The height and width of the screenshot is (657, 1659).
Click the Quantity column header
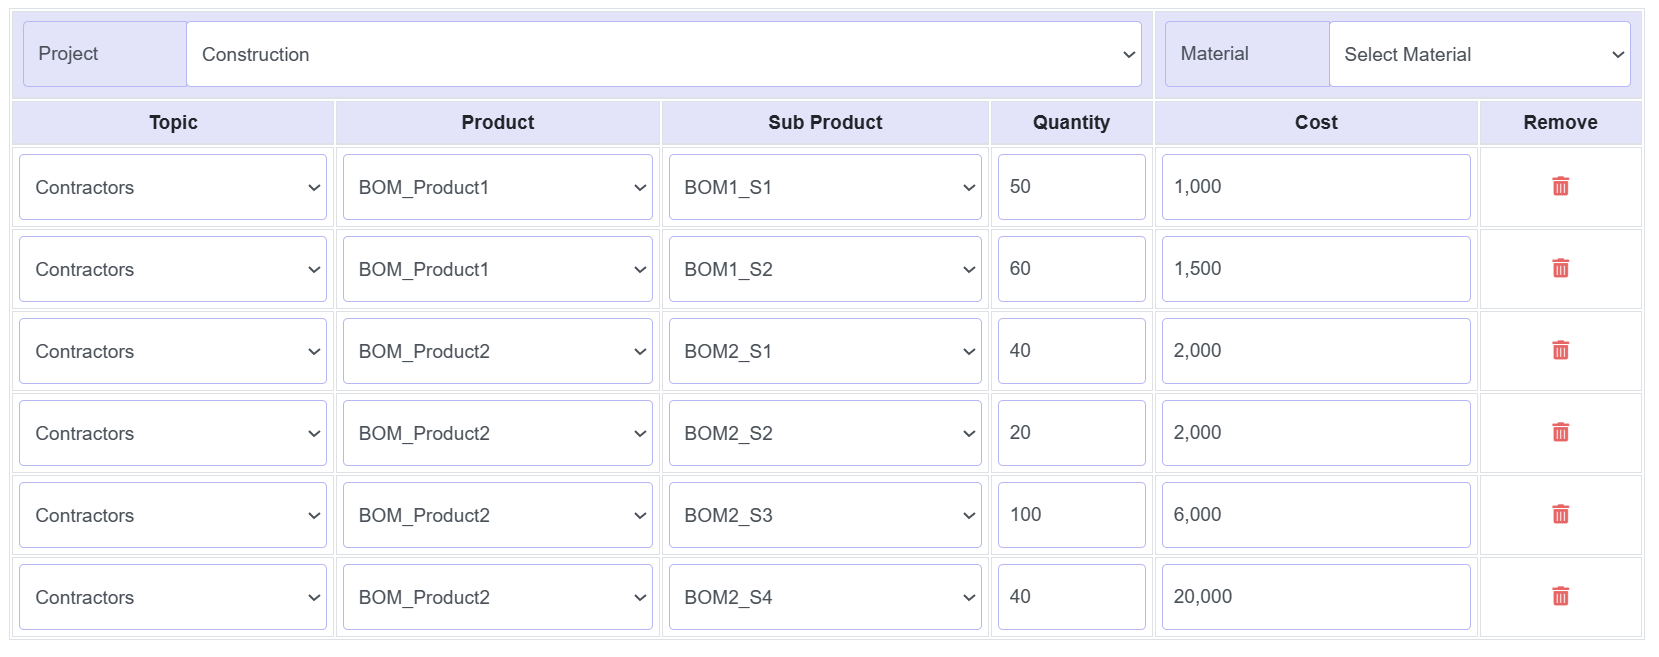coord(1070,122)
